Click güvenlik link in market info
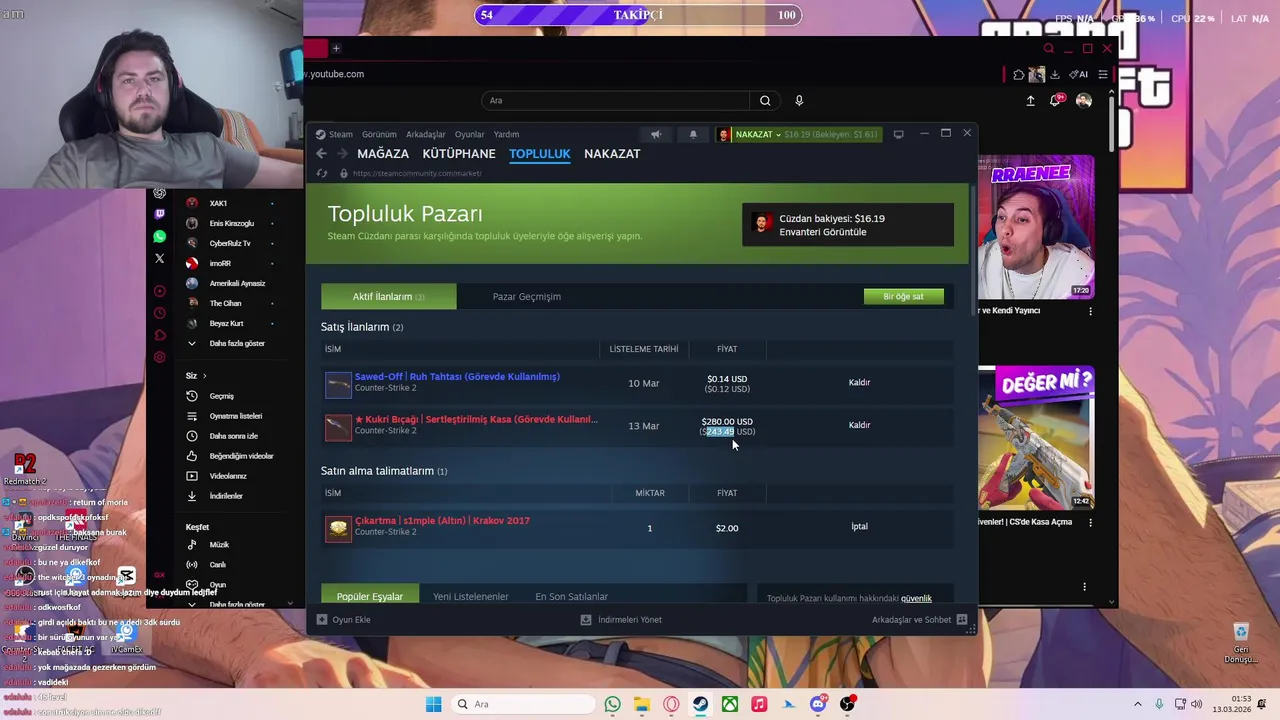The image size is (1280, 720). pos(916,599)
